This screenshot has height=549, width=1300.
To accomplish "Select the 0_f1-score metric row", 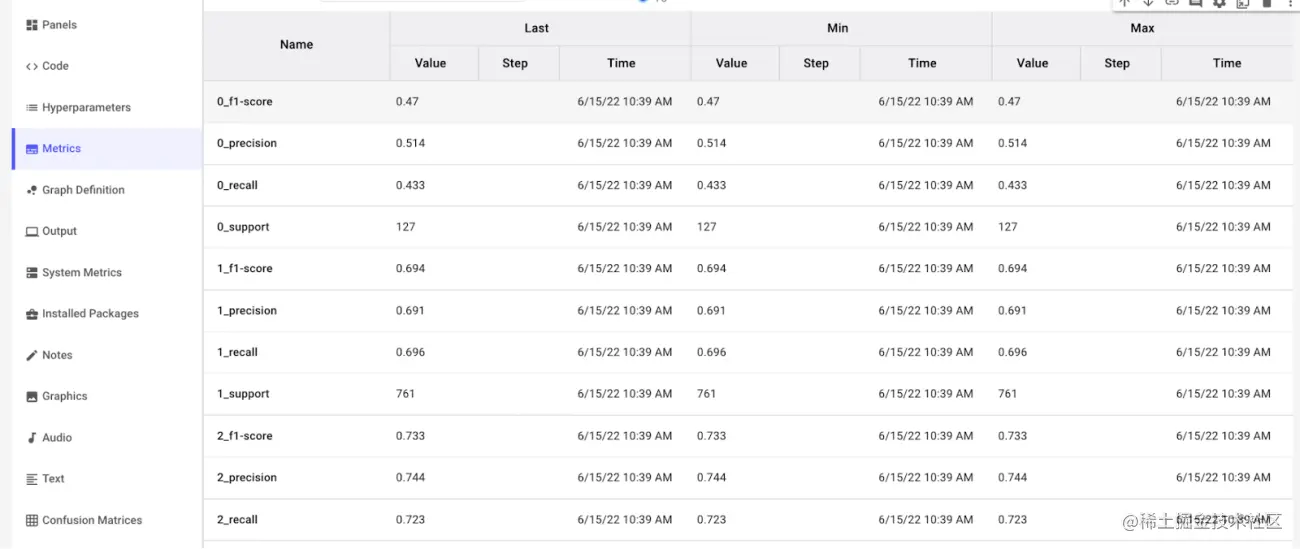I will (x=245, y=101).
